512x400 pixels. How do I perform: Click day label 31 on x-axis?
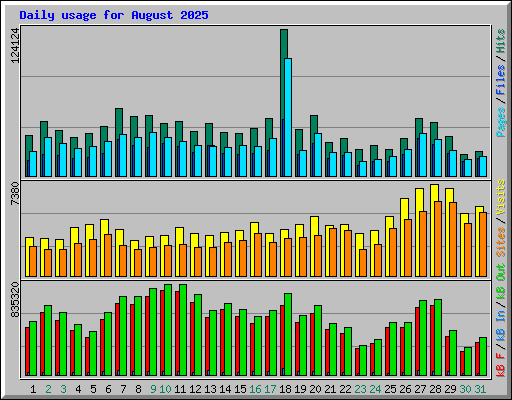(480, 389)
